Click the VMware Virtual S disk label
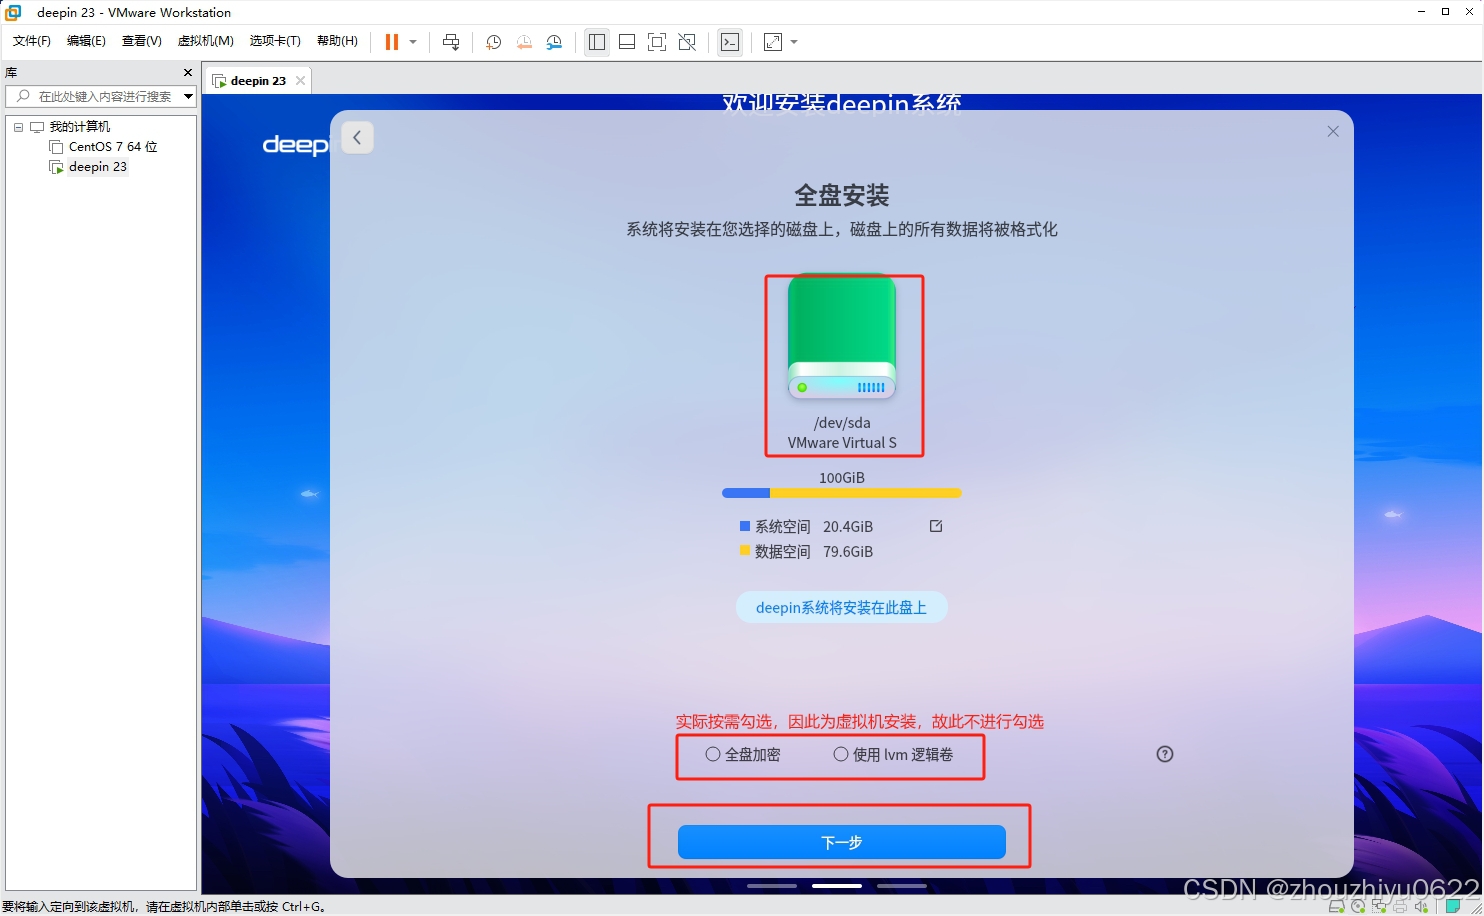This screenshot has width=1484, height=916. [842, 443]
